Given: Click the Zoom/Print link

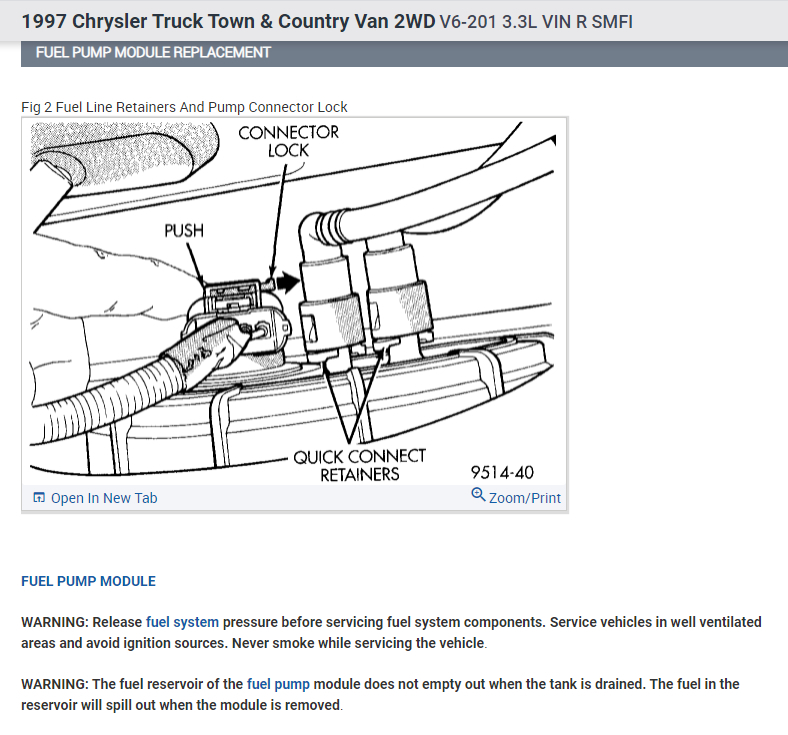Looking at the screenshot, I should point(525,498).
